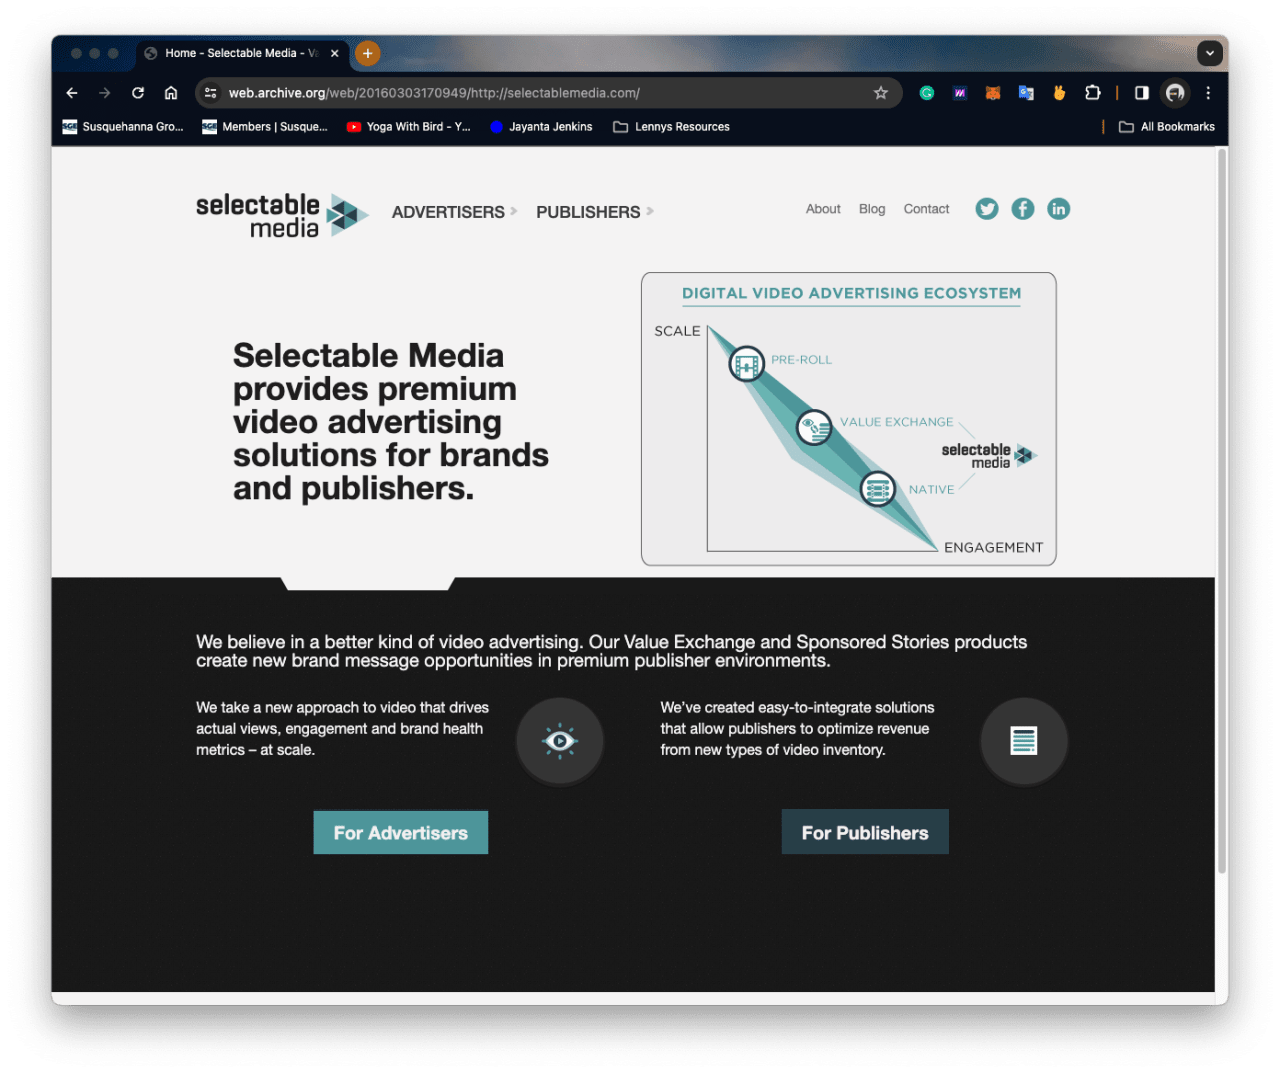Click the browser back arrow
The width and height of the screenshot is (1280, 1073).
[x=72, y=93]
